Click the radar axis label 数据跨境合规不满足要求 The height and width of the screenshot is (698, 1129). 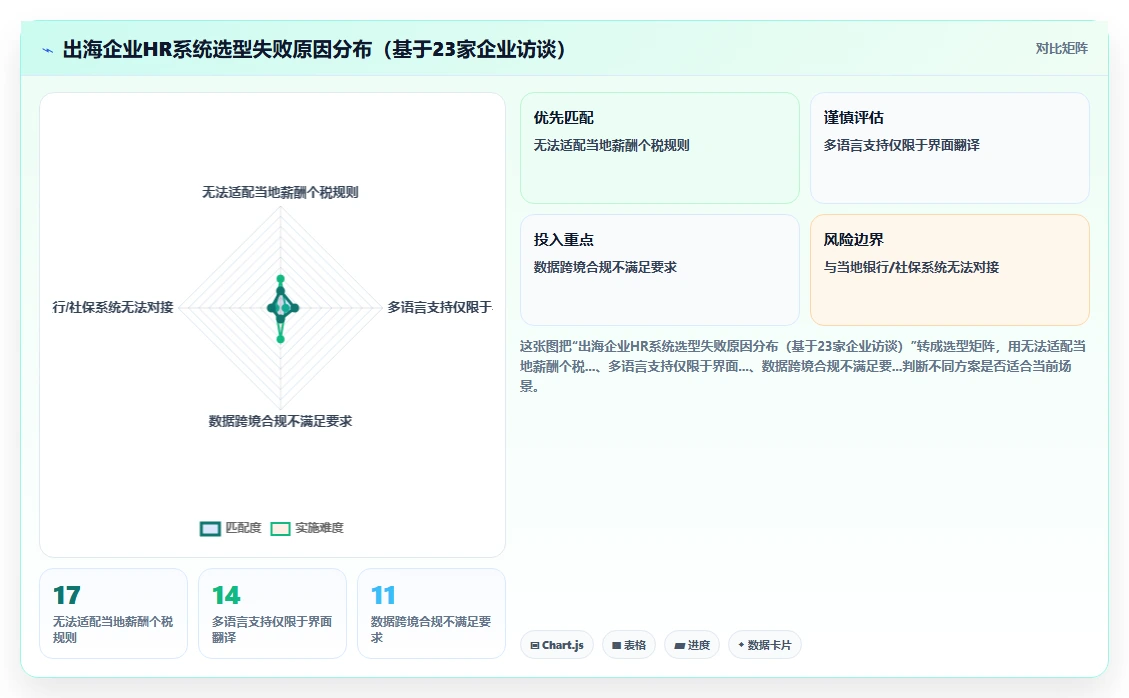pyautogui.click(x=280, y=421)
